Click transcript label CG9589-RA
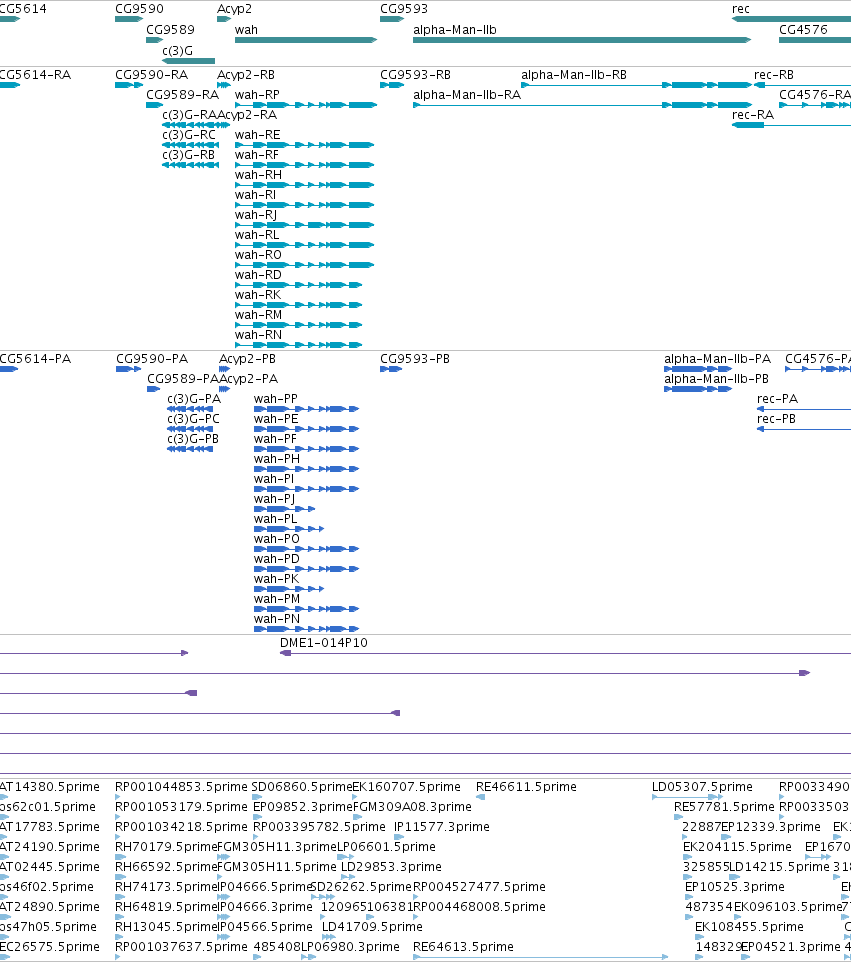851x962 pixels. tap(182, 95)
